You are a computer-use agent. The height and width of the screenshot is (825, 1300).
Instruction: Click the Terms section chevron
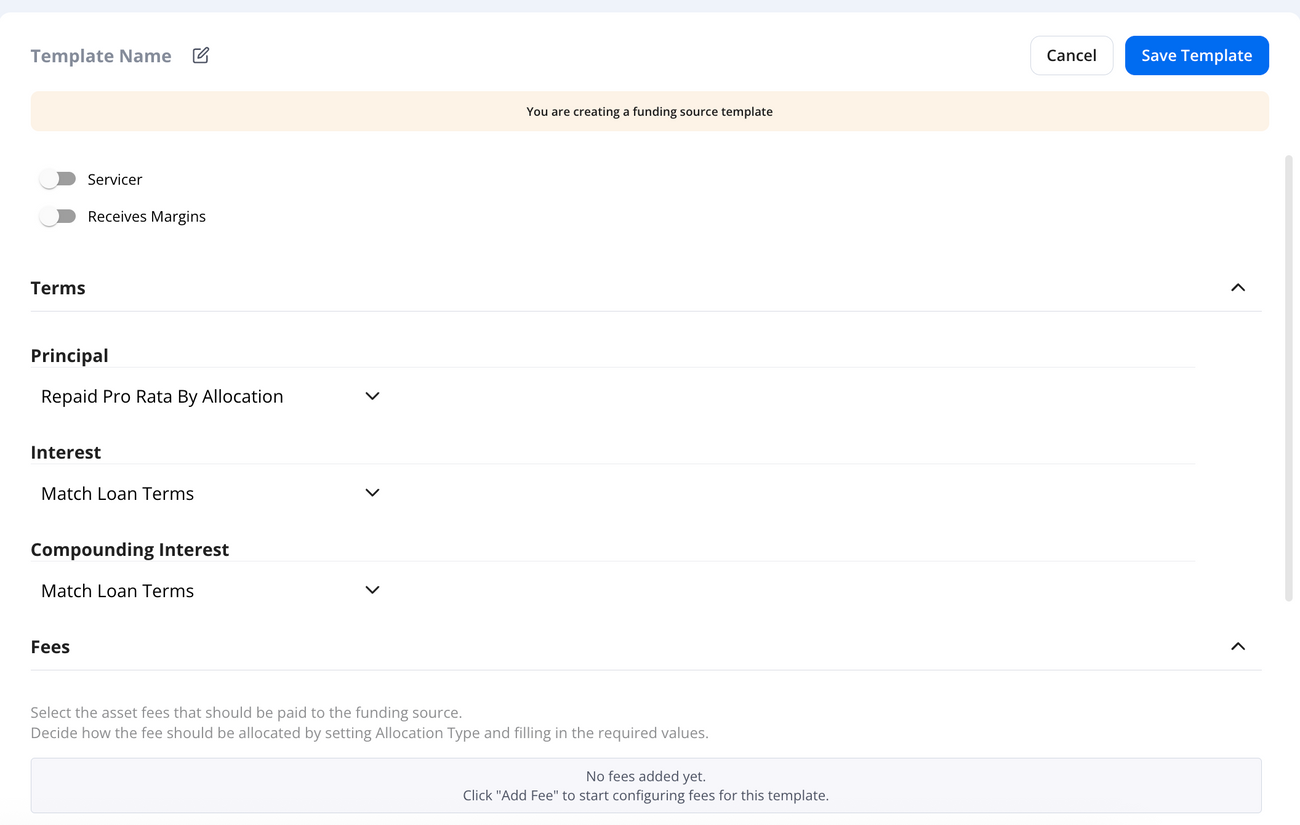pyautogui.click(x=1238, y=287)
